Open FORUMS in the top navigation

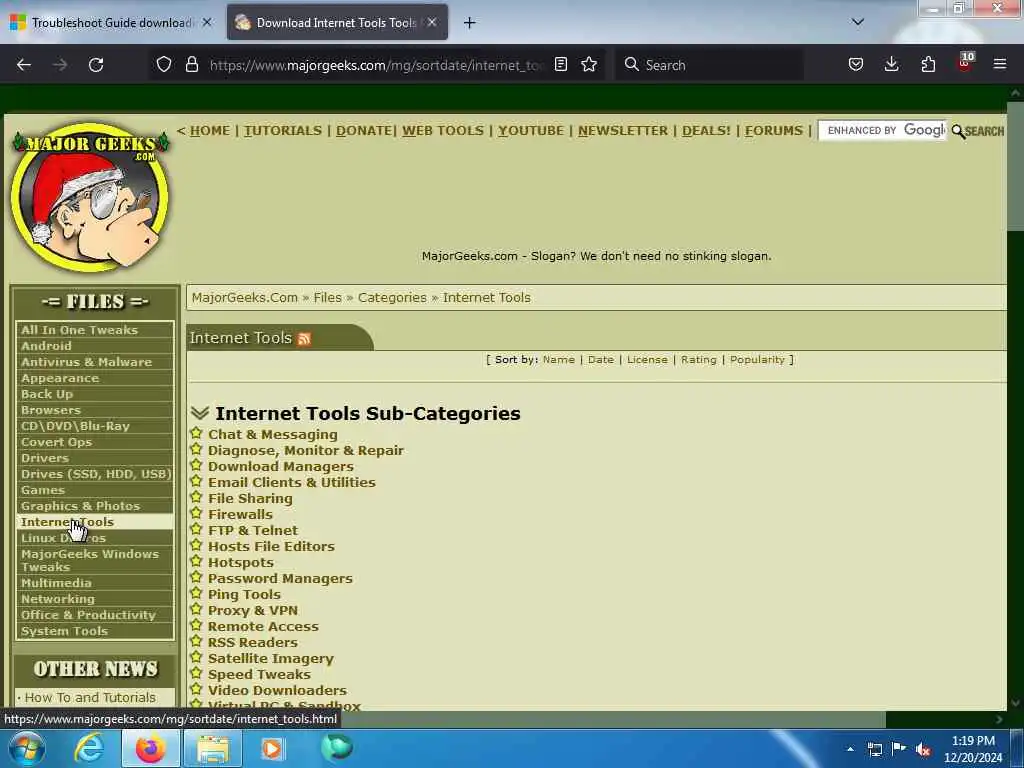(774, 131)
